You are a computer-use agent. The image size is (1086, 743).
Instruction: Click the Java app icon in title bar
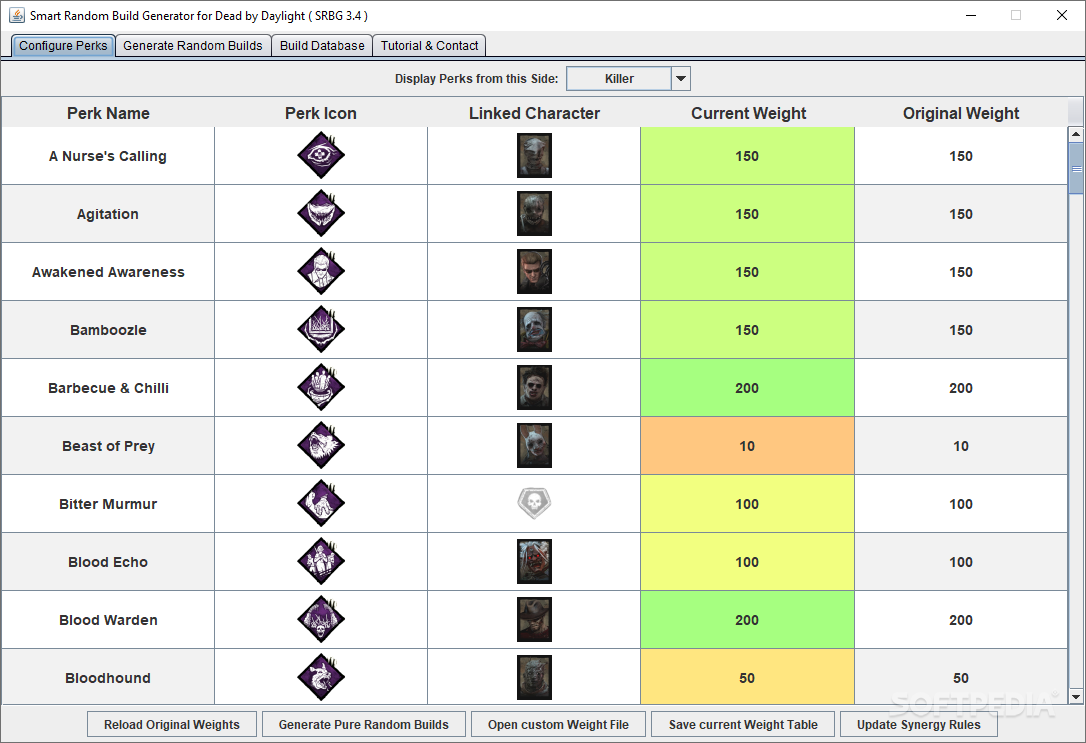16,15
